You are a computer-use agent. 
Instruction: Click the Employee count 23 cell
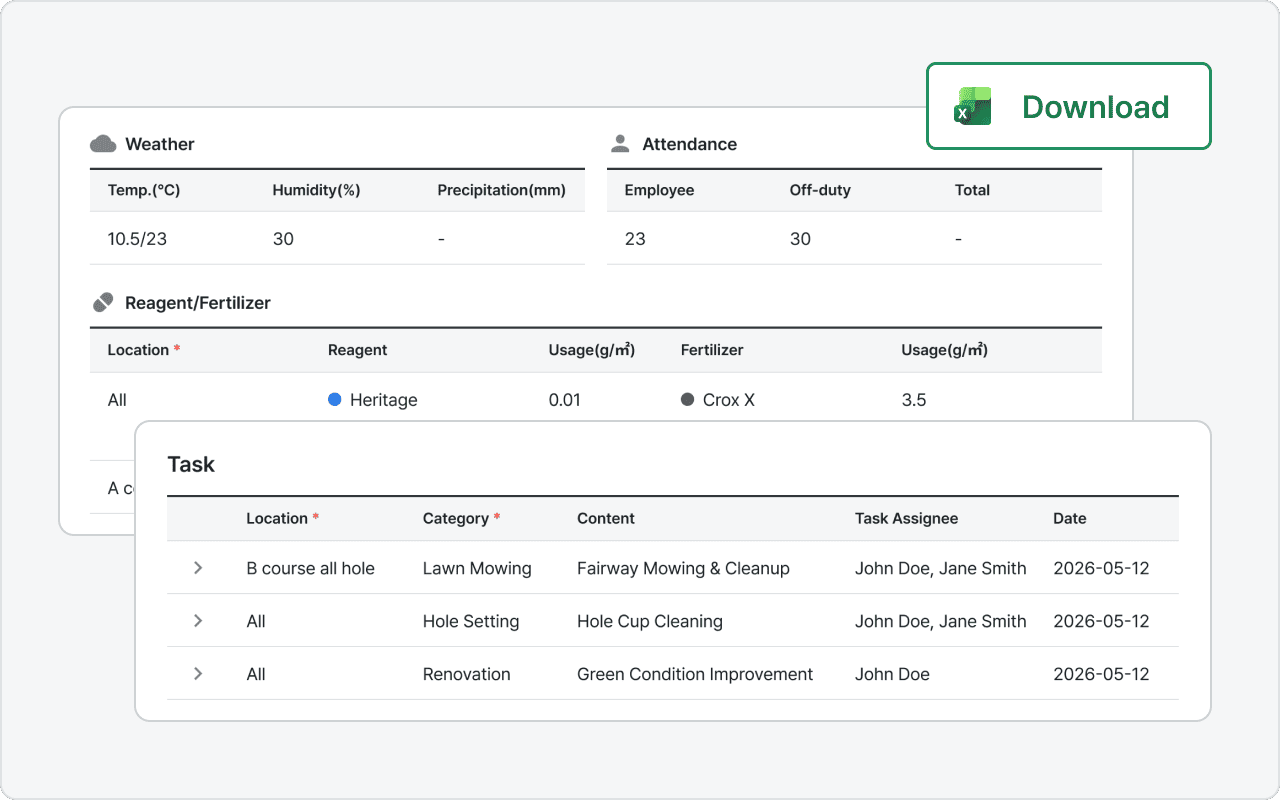pyautogui.click(x=635, y=239)
